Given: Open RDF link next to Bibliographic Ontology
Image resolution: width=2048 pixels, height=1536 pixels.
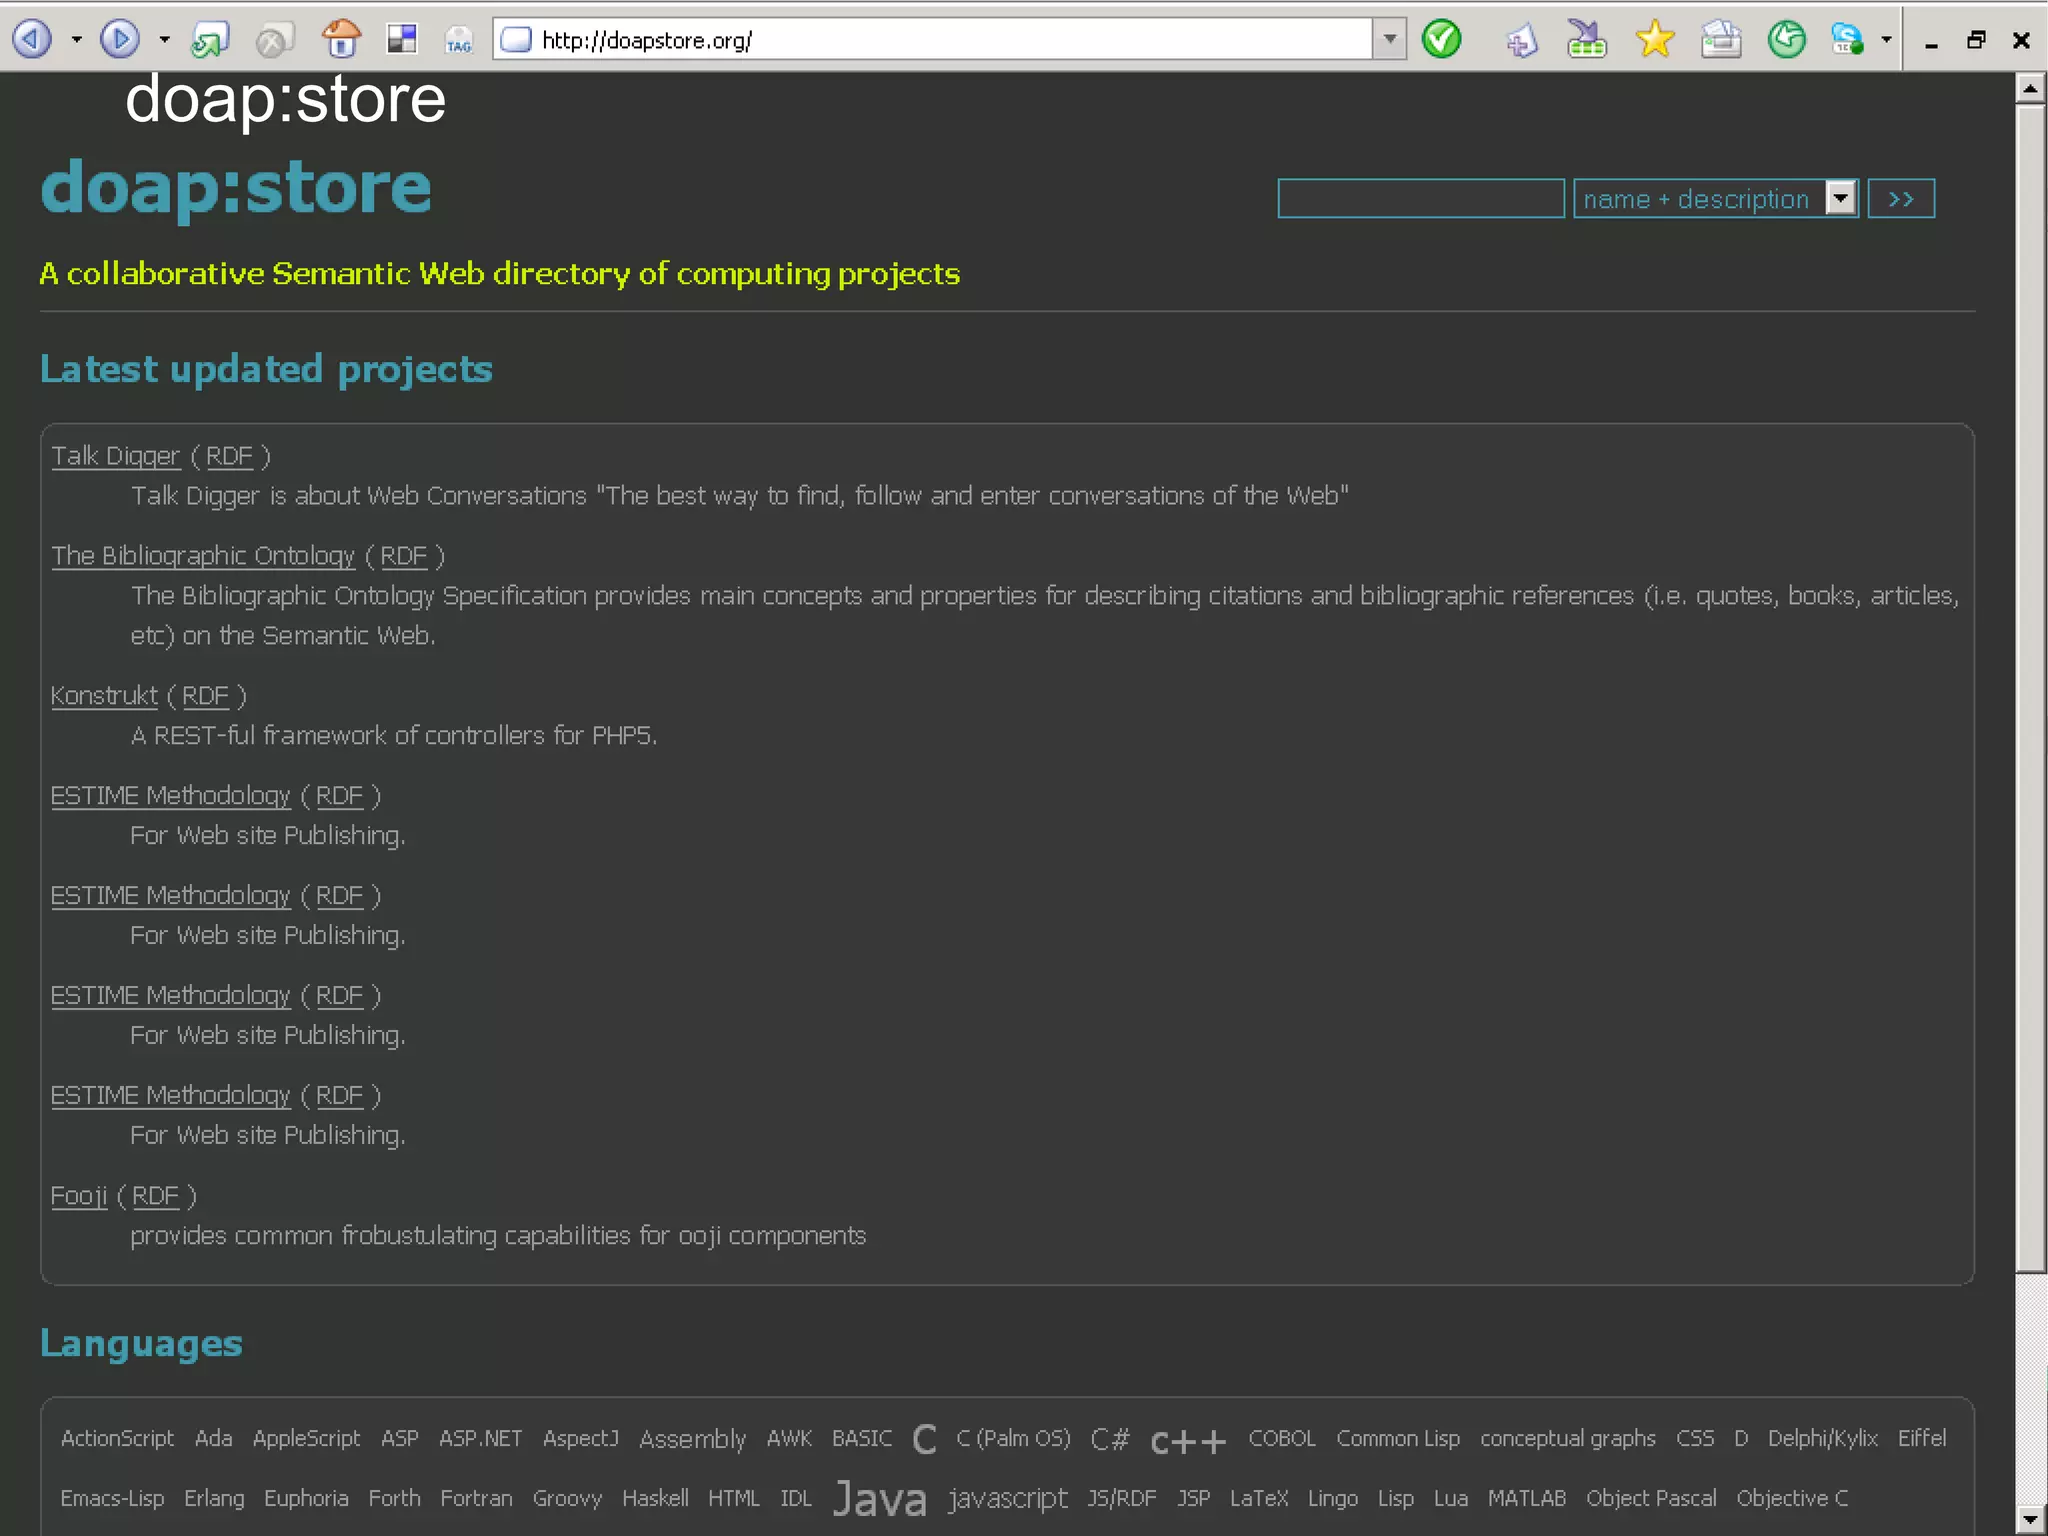Looking at the screenshot, I should pos(404,556).
